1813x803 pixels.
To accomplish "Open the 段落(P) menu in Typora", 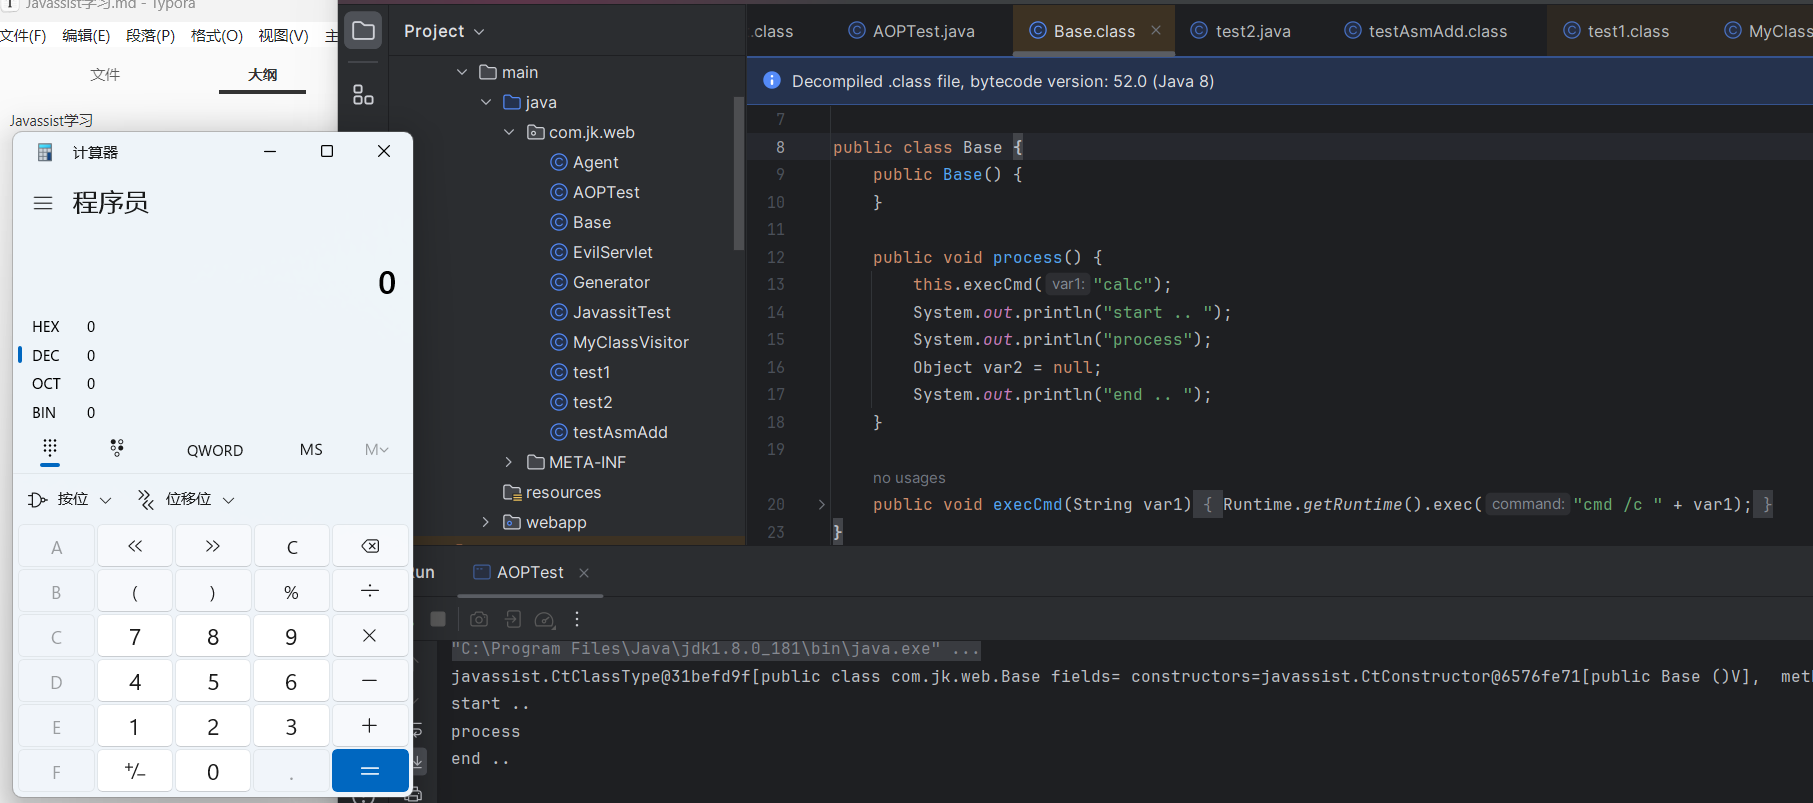I will (x=150, y=36).
